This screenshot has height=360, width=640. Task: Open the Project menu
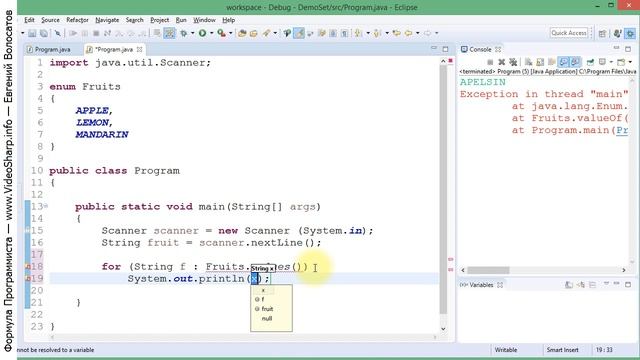160,20
